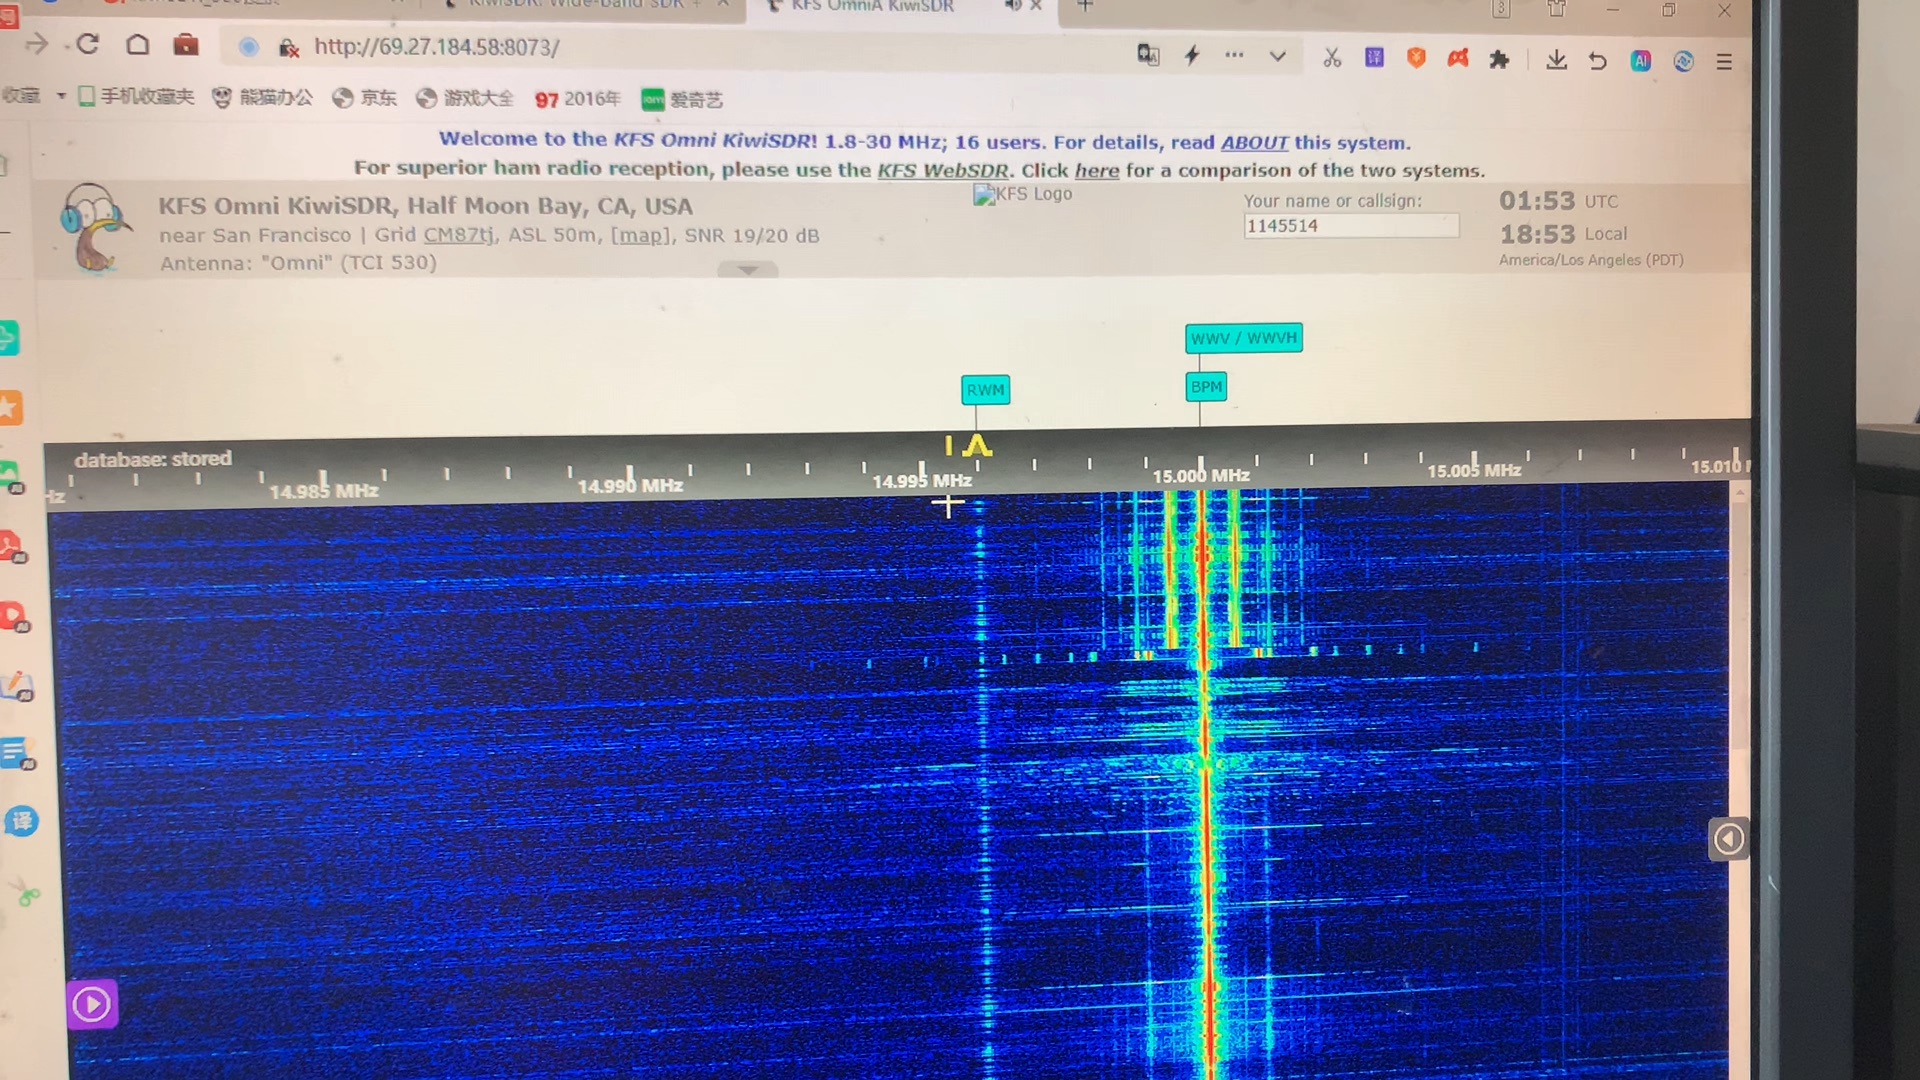Open the green image AI sidebar icon

[x=10, y=477]
